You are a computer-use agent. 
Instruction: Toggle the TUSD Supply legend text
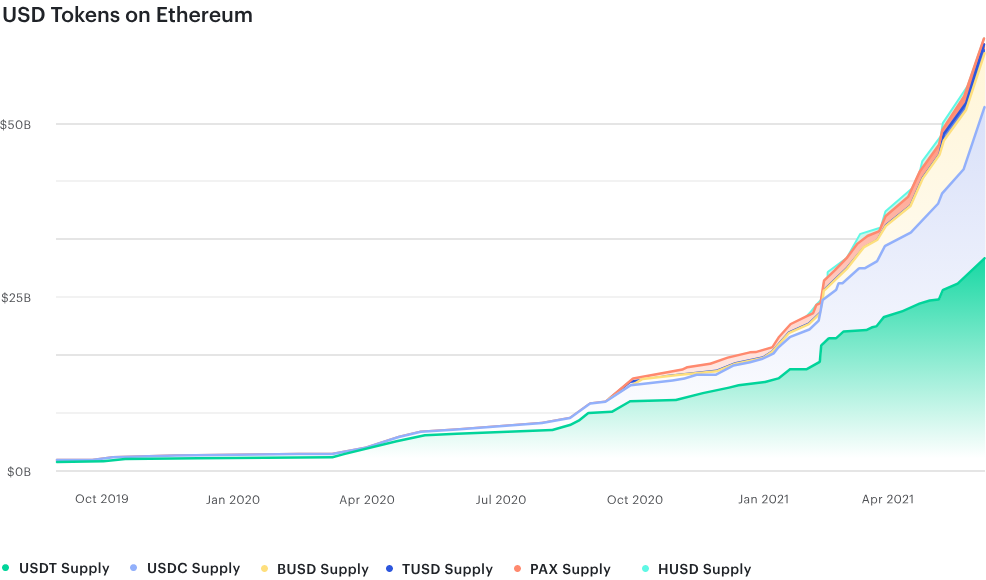pos(447,569)
